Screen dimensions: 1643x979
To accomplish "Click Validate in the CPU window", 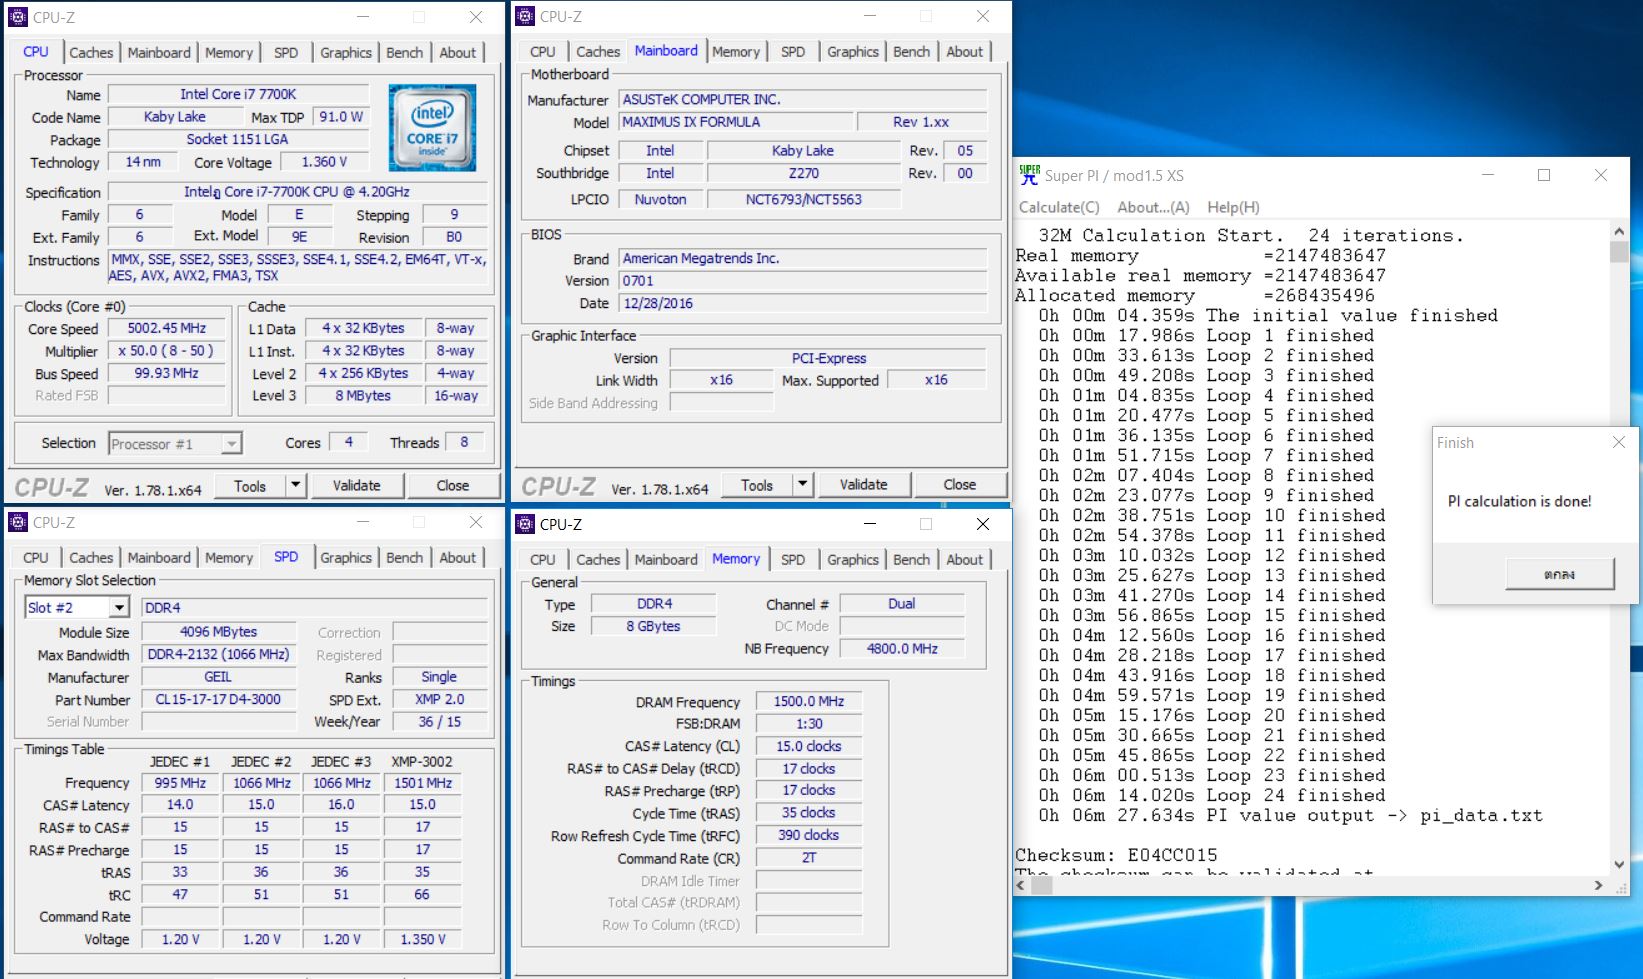I will [356, 485].
